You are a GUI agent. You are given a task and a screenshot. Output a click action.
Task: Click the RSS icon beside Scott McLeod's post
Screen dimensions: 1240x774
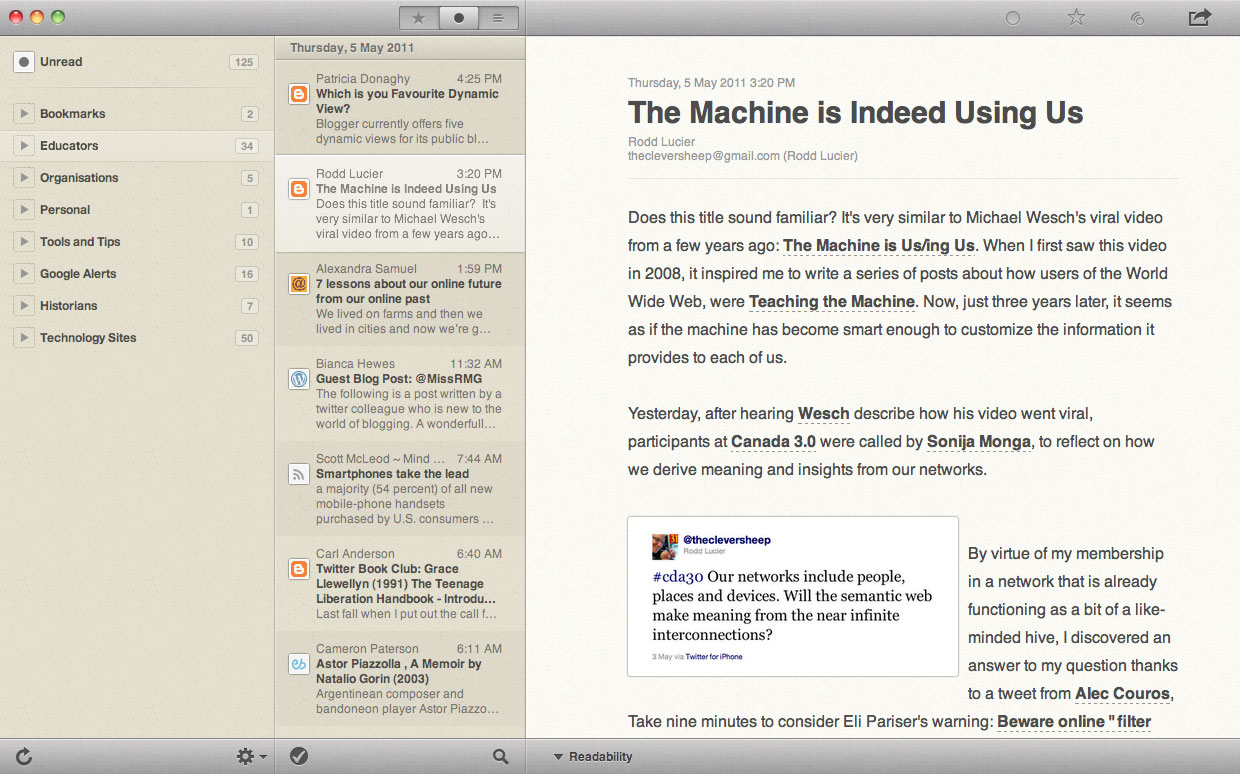[298, 474]
